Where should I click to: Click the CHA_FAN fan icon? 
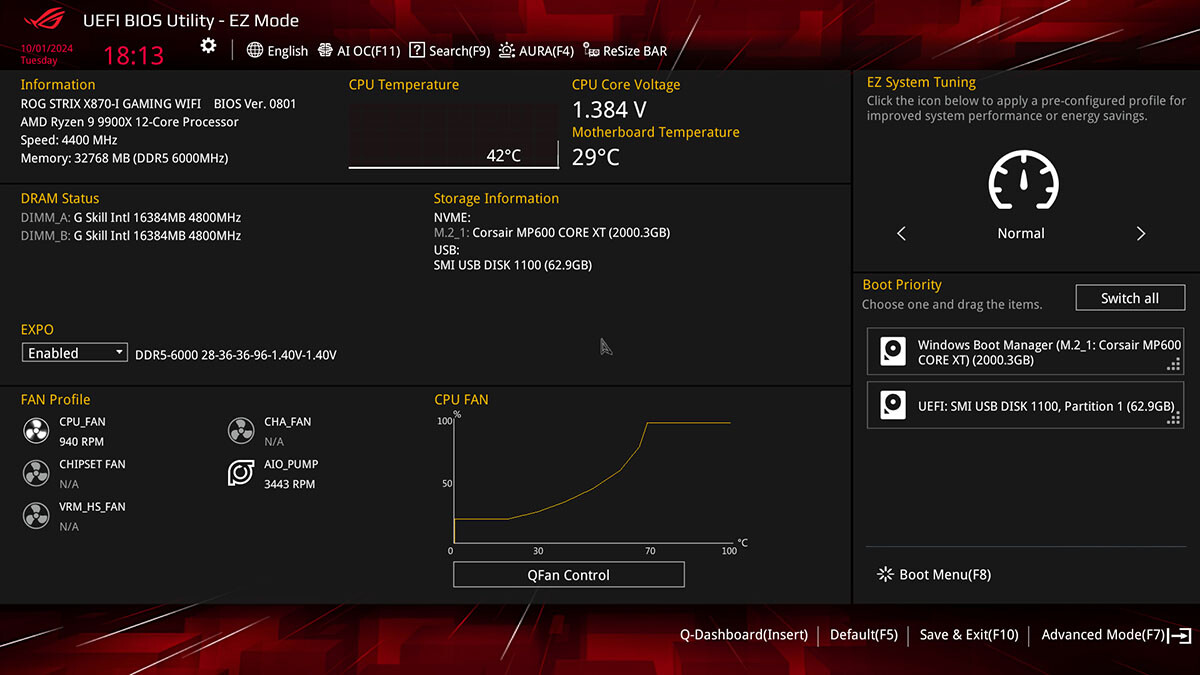(x=241, y=431)
